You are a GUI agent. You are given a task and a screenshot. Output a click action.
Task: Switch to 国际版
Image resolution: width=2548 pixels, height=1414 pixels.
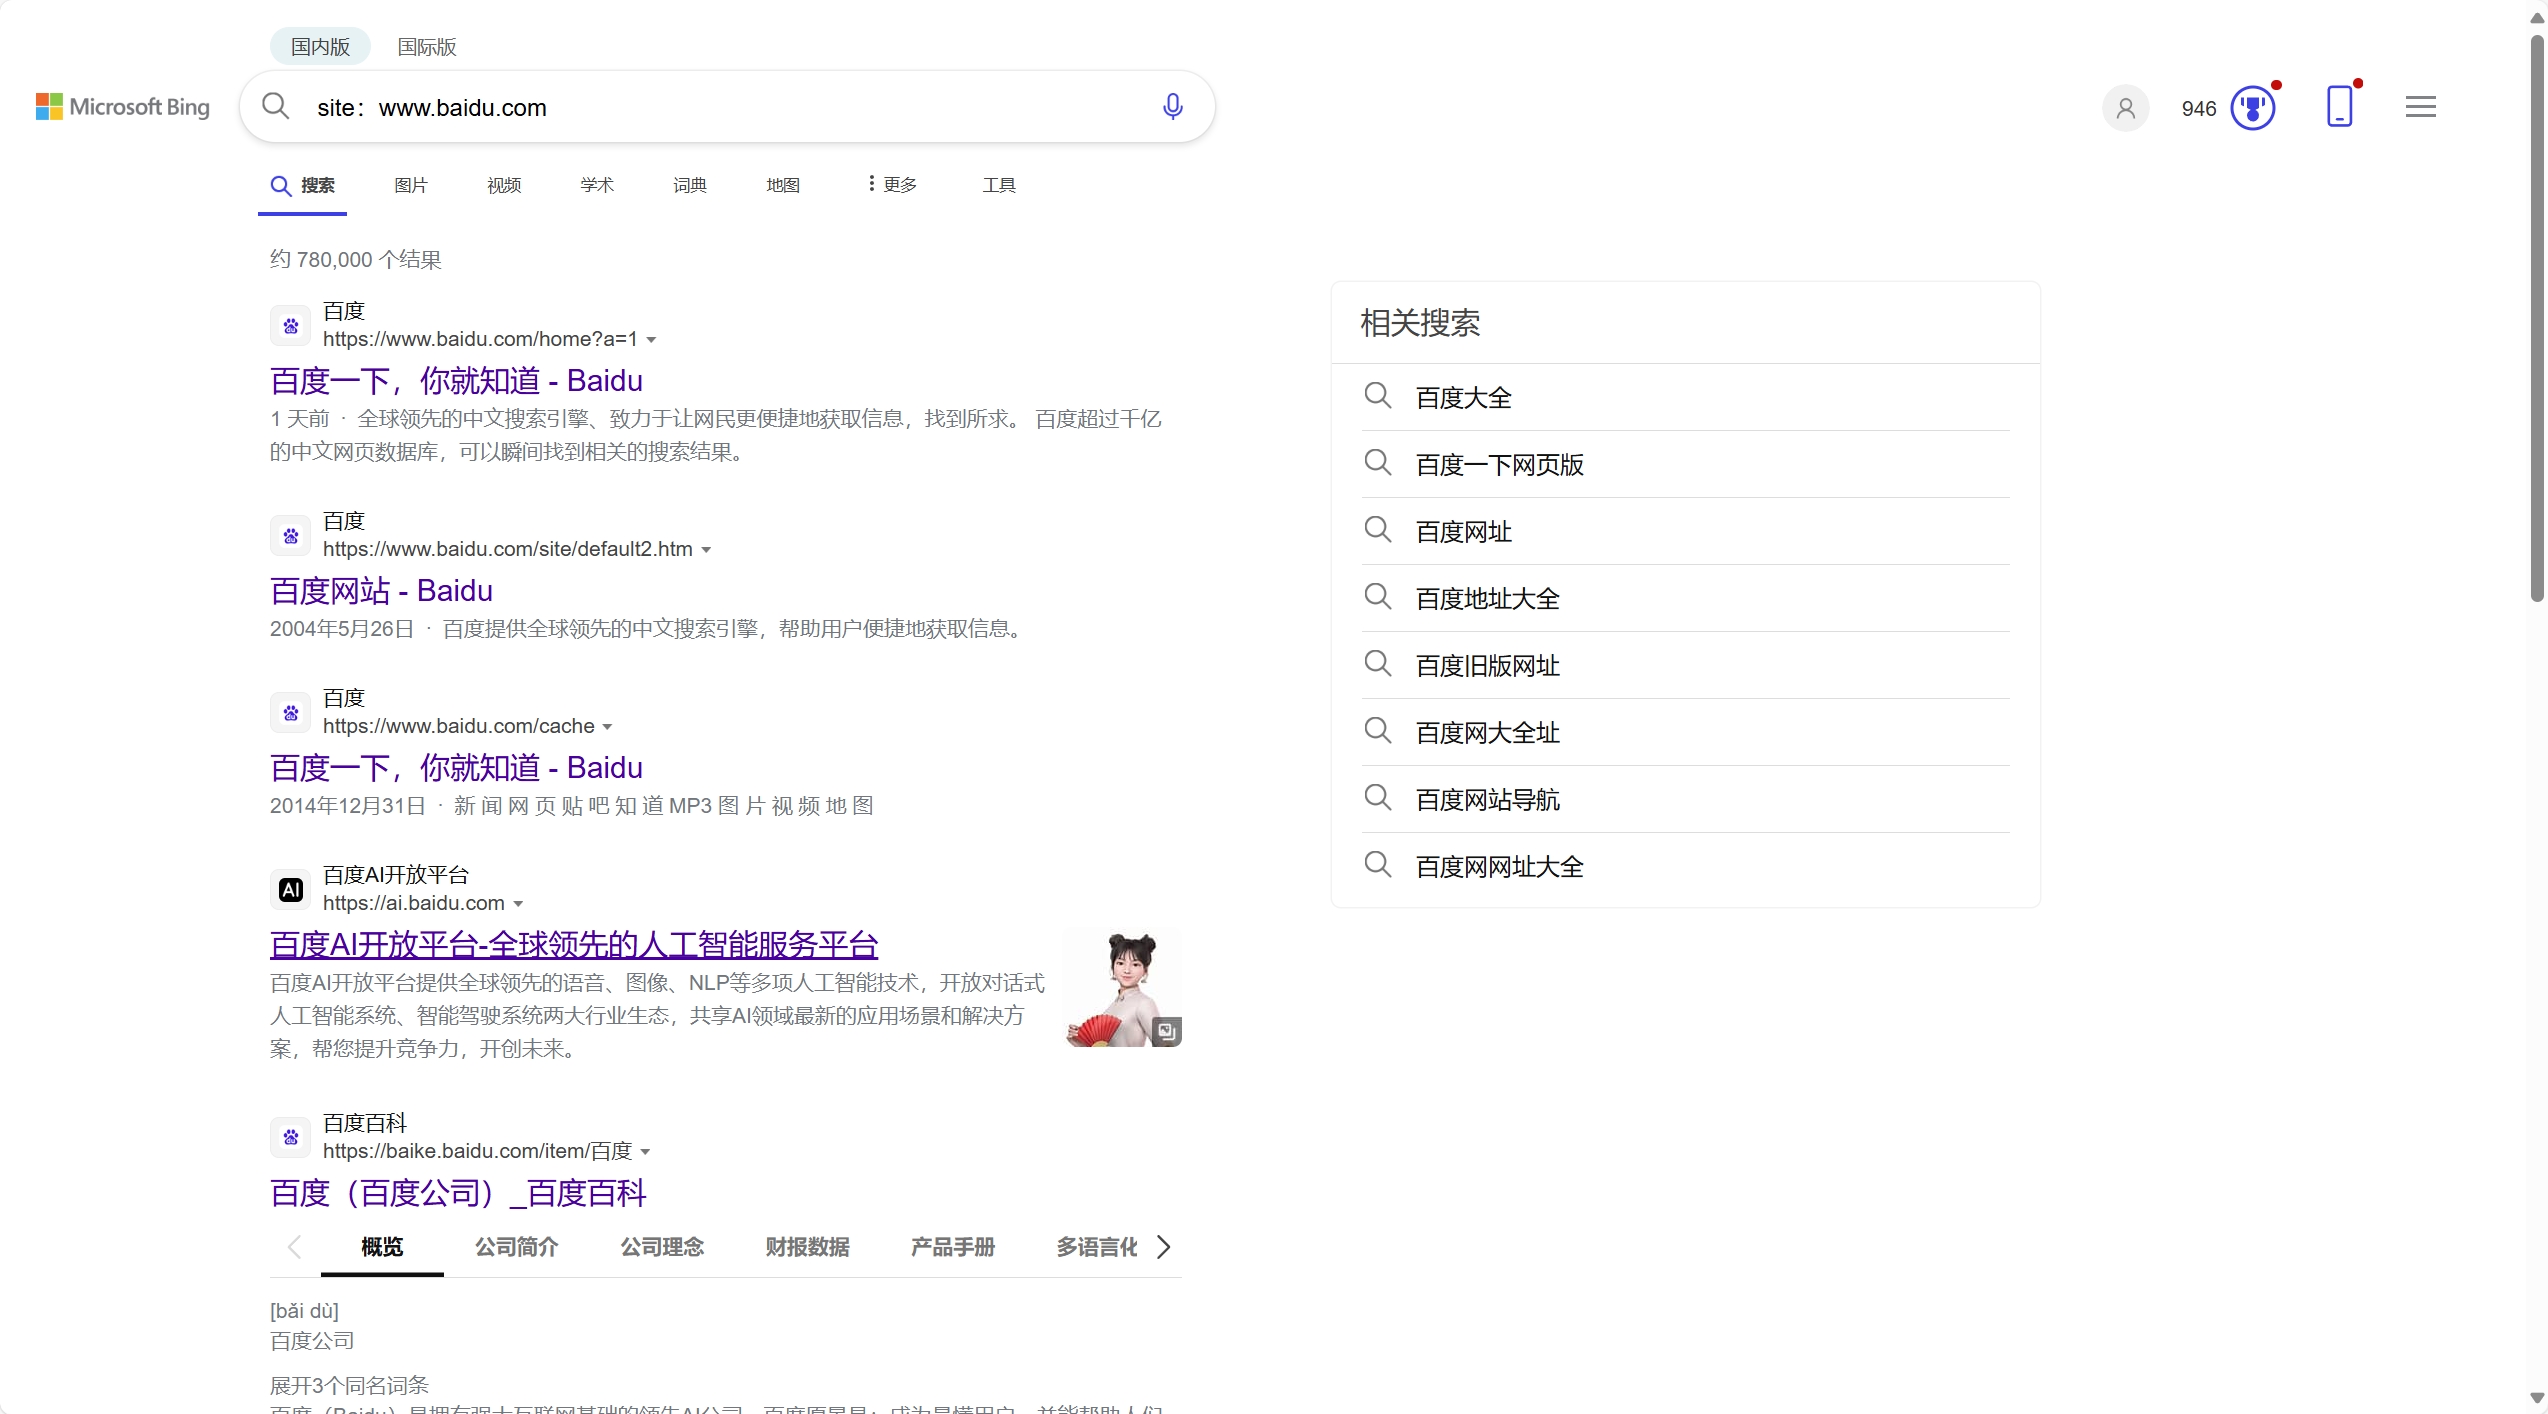click(427, 47)
